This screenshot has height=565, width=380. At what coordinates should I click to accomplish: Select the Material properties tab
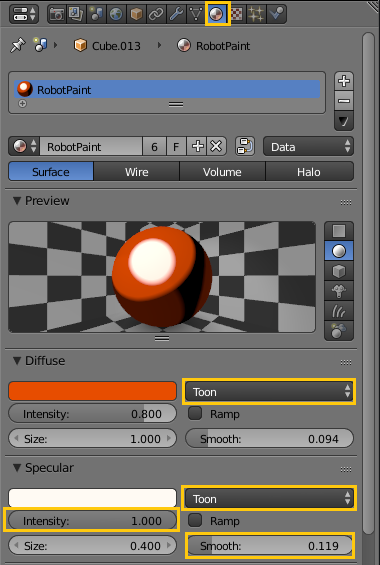[217, 14]
